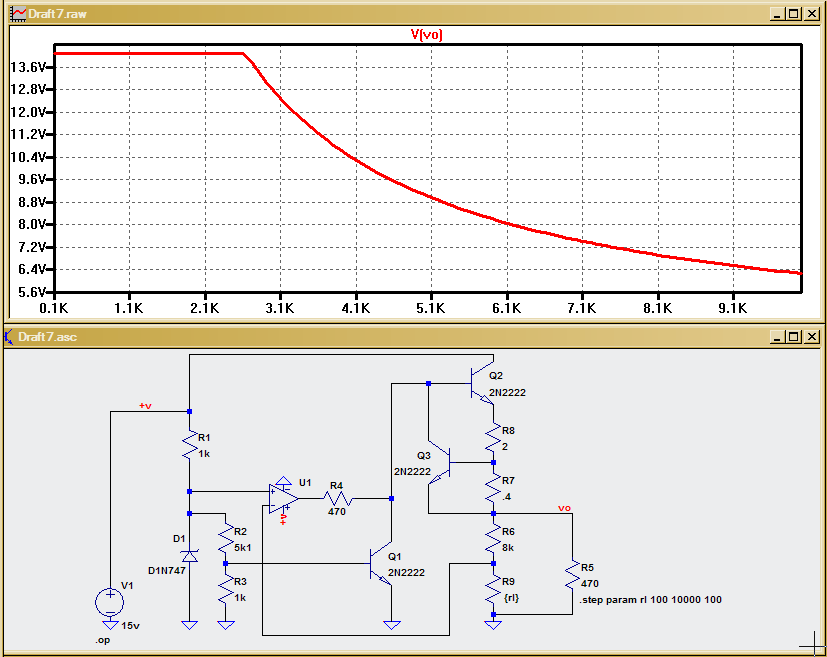Click the vo net label

(564, 508)
